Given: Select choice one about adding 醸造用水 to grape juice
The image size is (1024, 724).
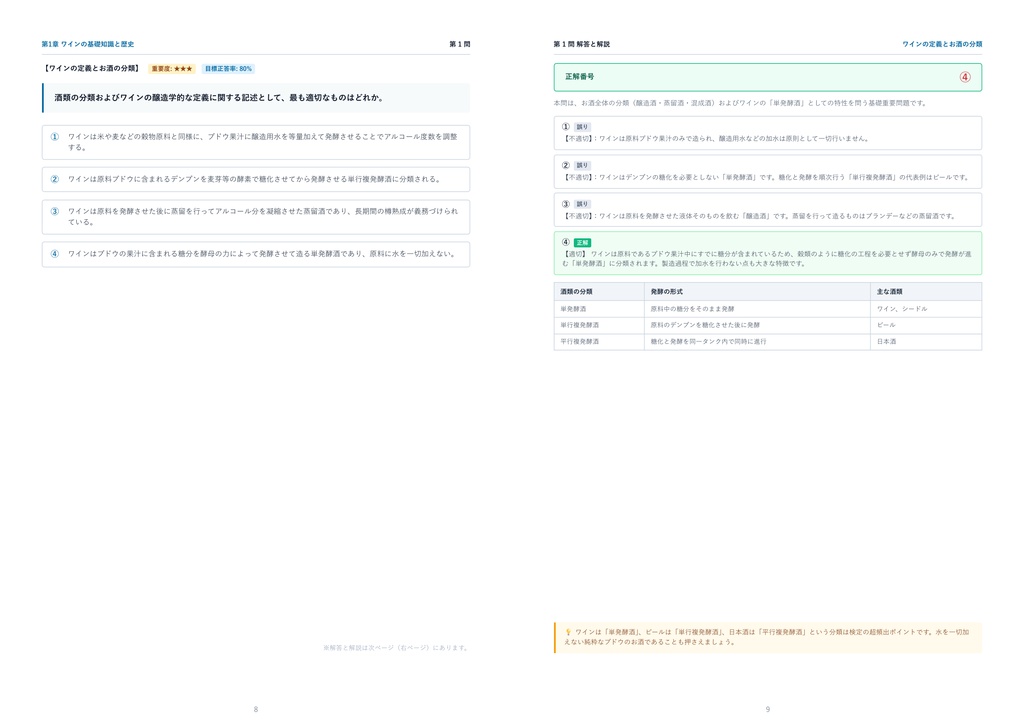Looking at the screenshot, I should click(256, 142).
